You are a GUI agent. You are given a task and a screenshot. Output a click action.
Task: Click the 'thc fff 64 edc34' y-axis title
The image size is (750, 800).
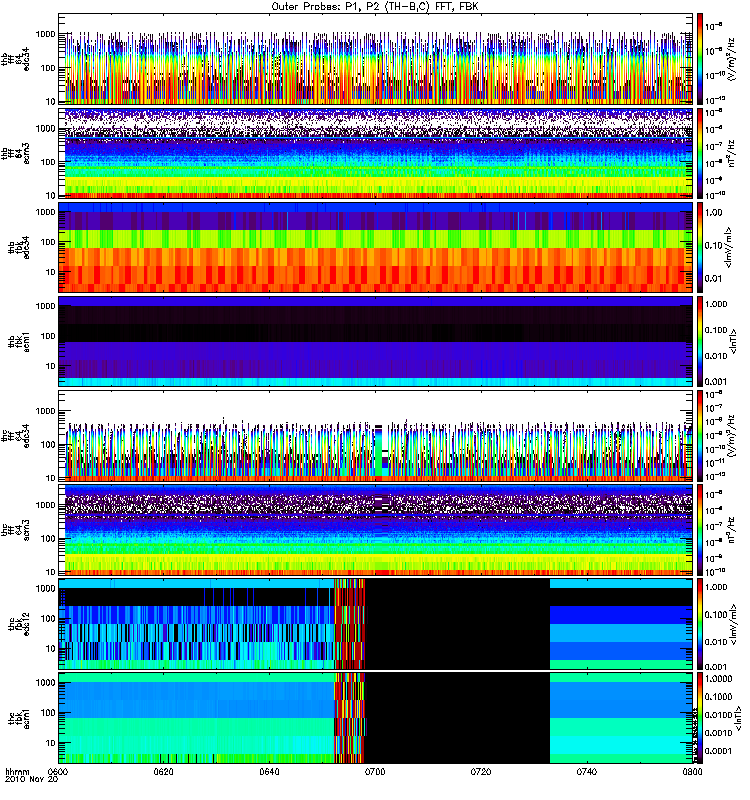tap(16, 436)
